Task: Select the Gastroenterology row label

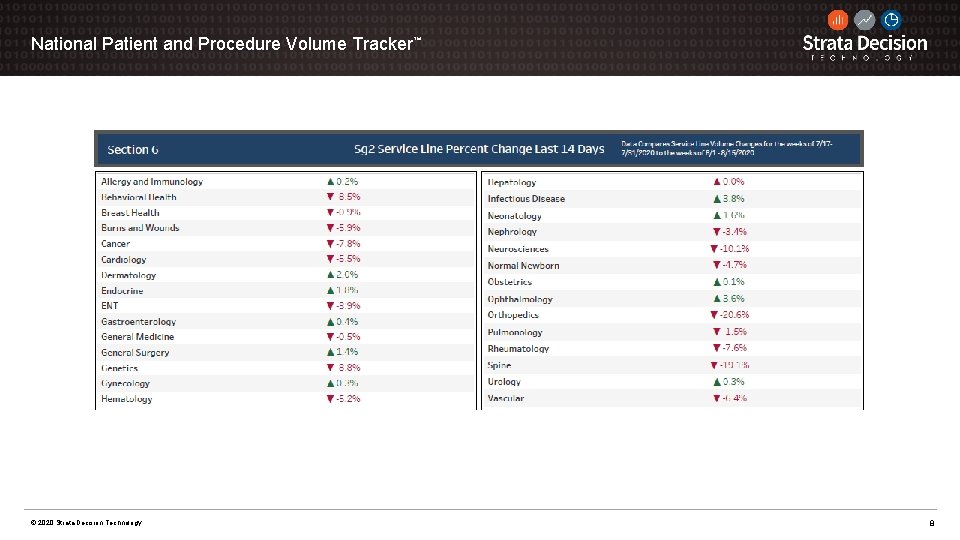Action: [138, 321]
